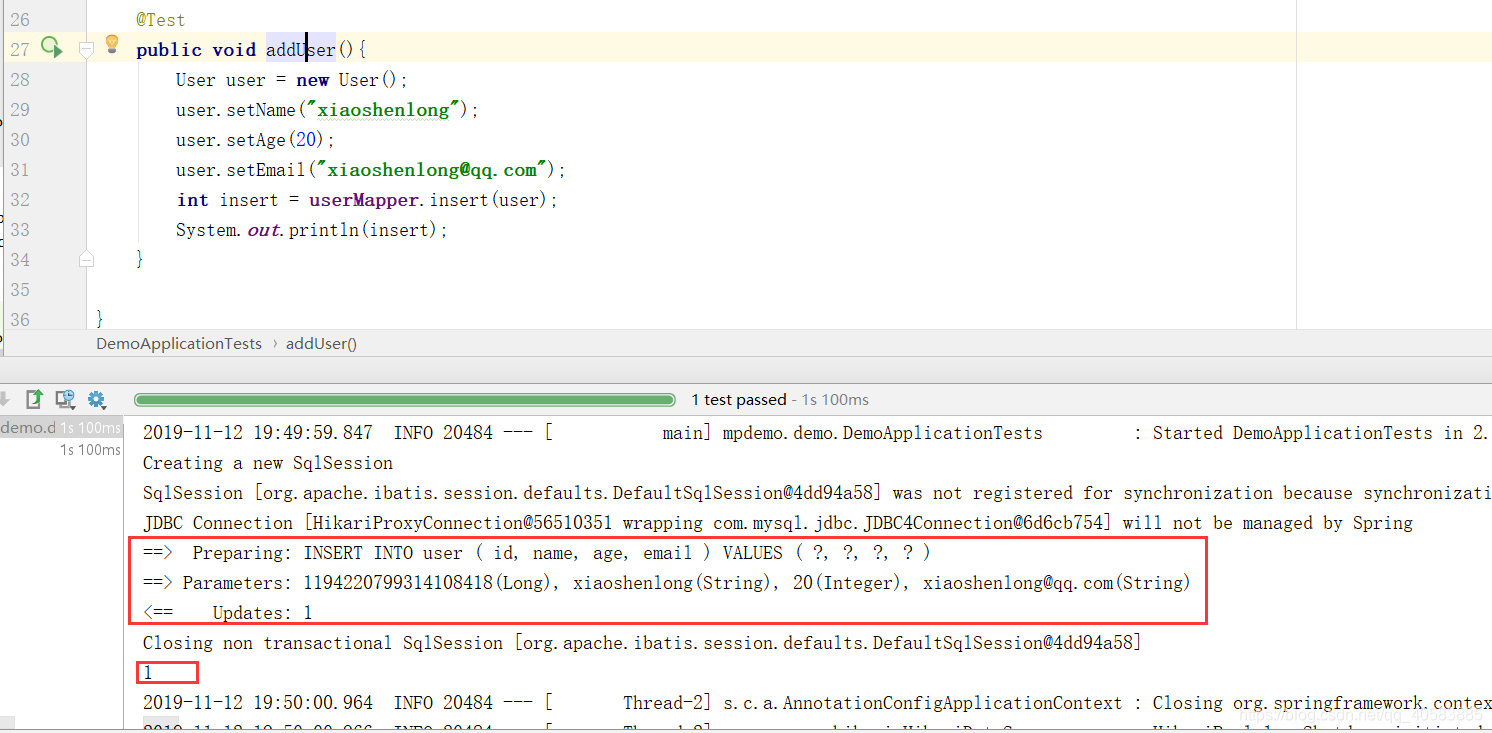The height and width of the screenshot is (733, 1492).
Task: Open the test runner settings gear
Action: [96, 399]
